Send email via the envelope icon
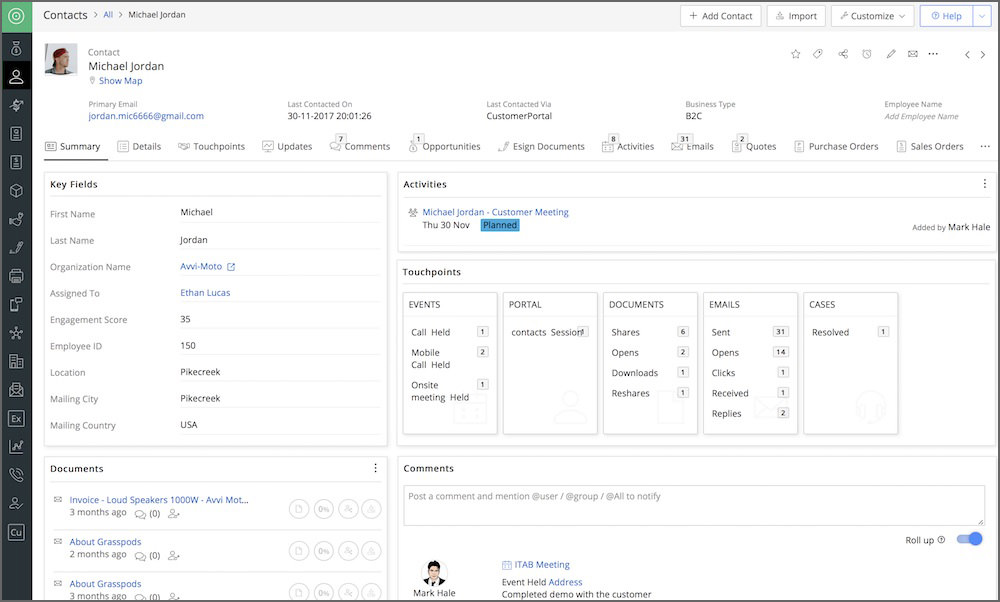1000x602 pixels. [x=912, y=54]
